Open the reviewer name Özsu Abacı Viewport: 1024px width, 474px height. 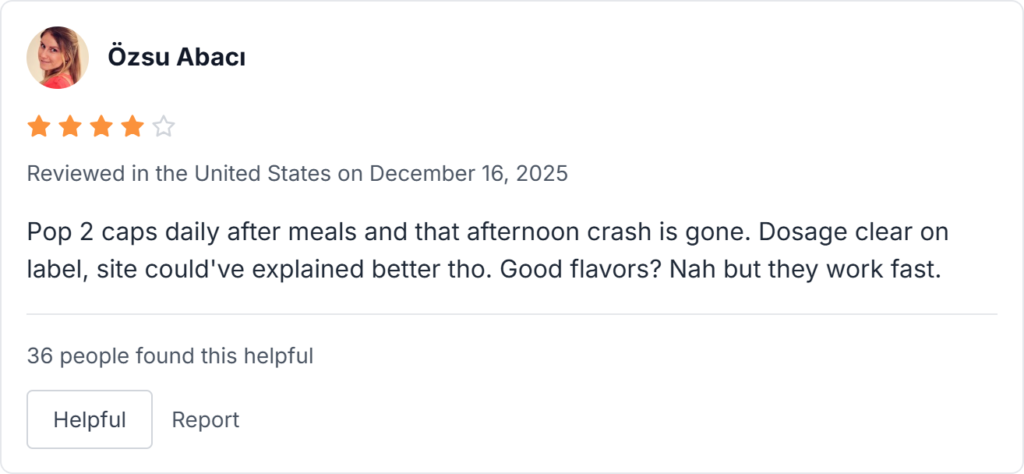177,58
